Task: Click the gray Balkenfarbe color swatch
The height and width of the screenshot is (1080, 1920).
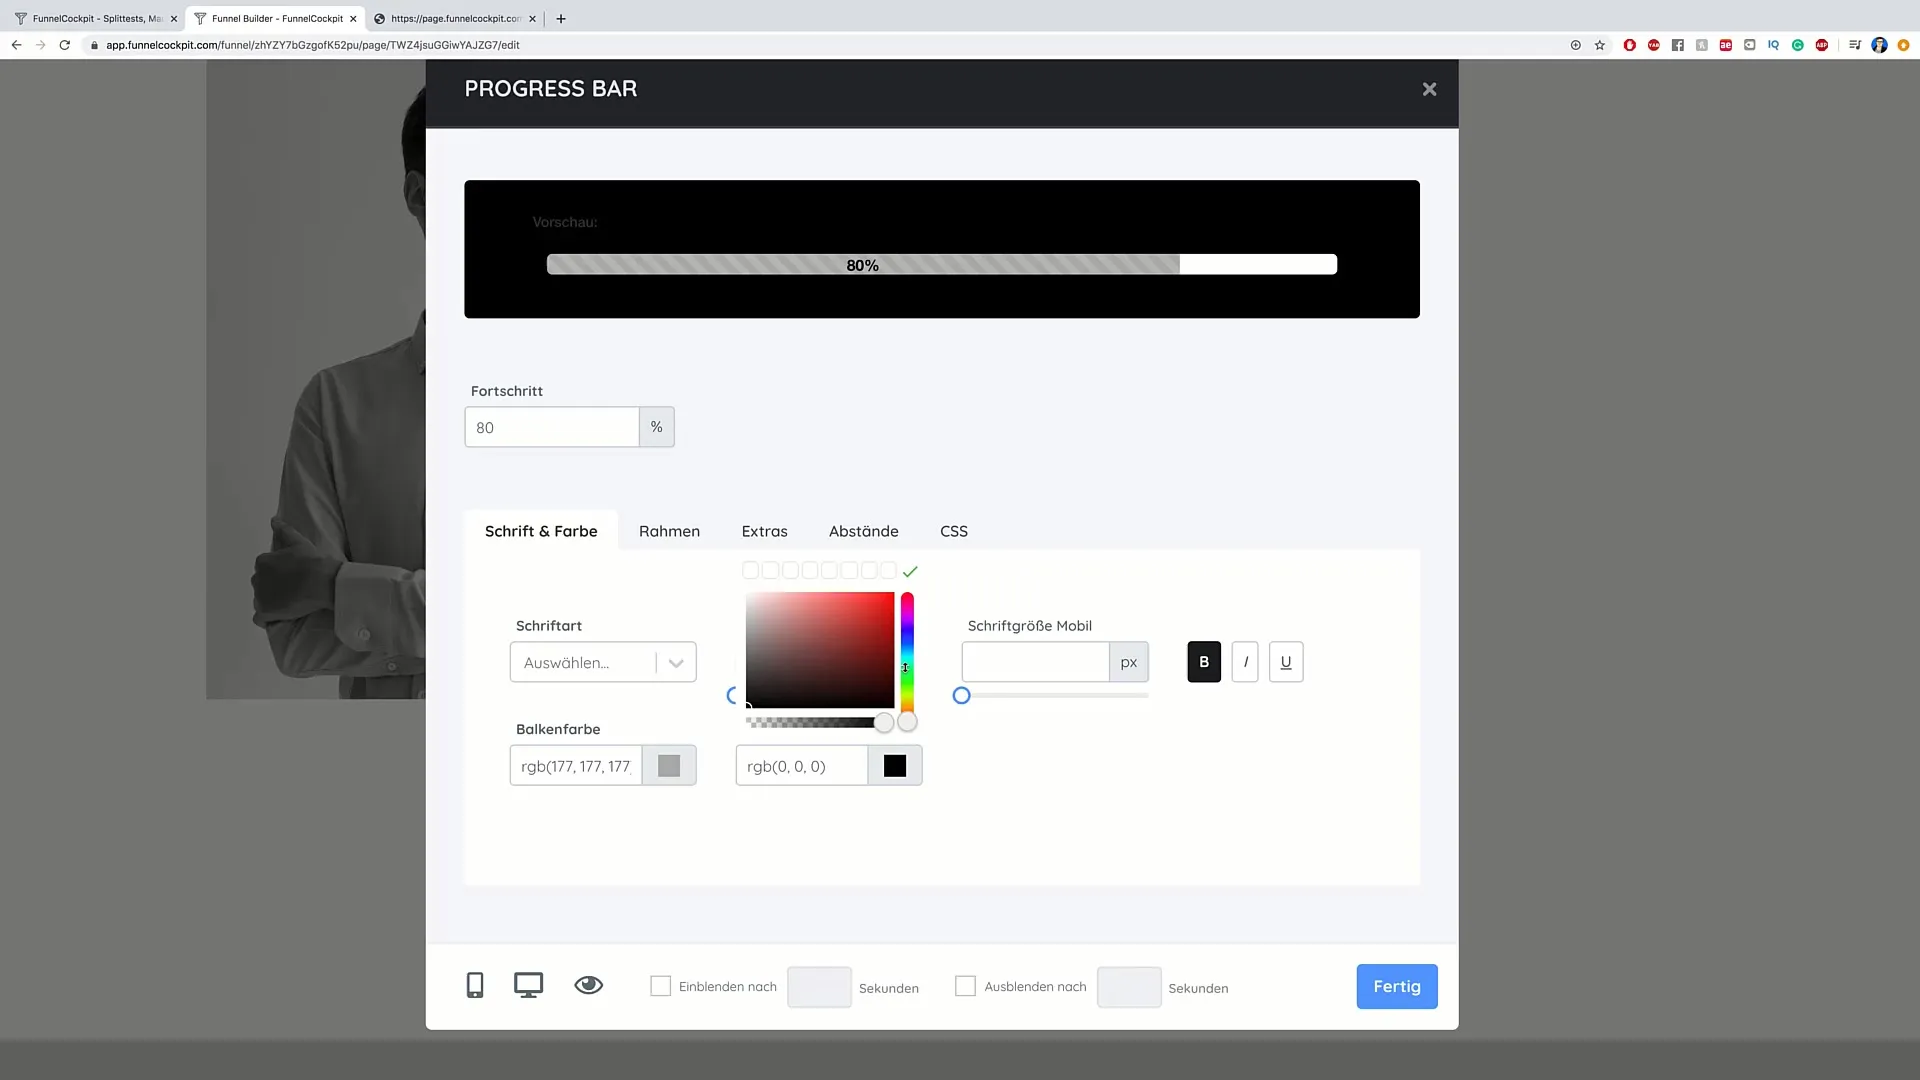Action: coord(669,765)
